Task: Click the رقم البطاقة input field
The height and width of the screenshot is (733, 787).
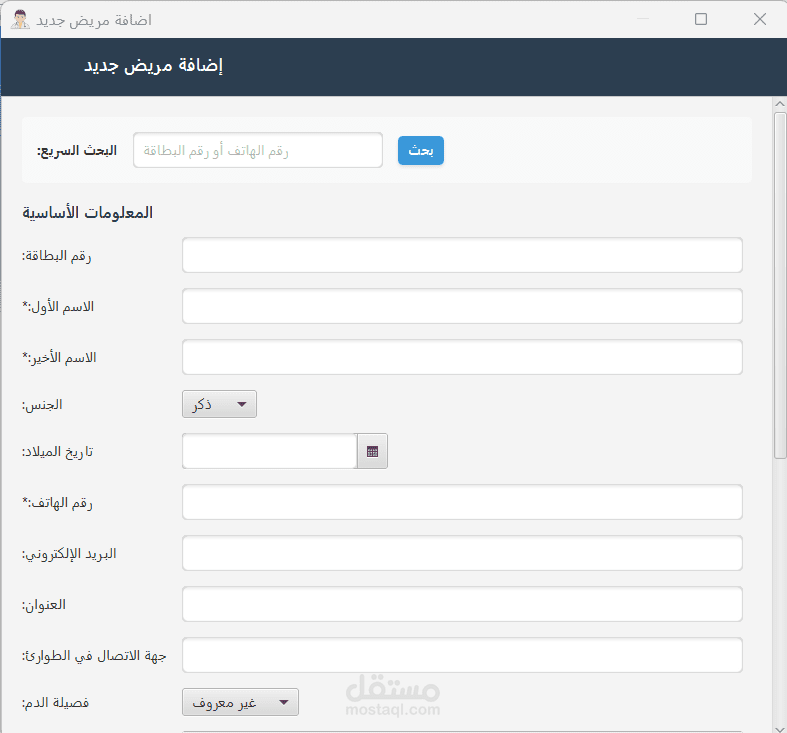Action: [x=462, y=255]
